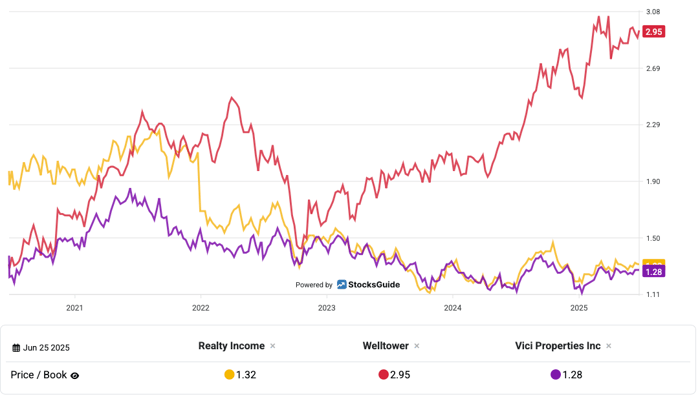The width and height of the screenshot is (700, 399).
Task: Click the 2025 marker on time axis
Action: [579, 308]
